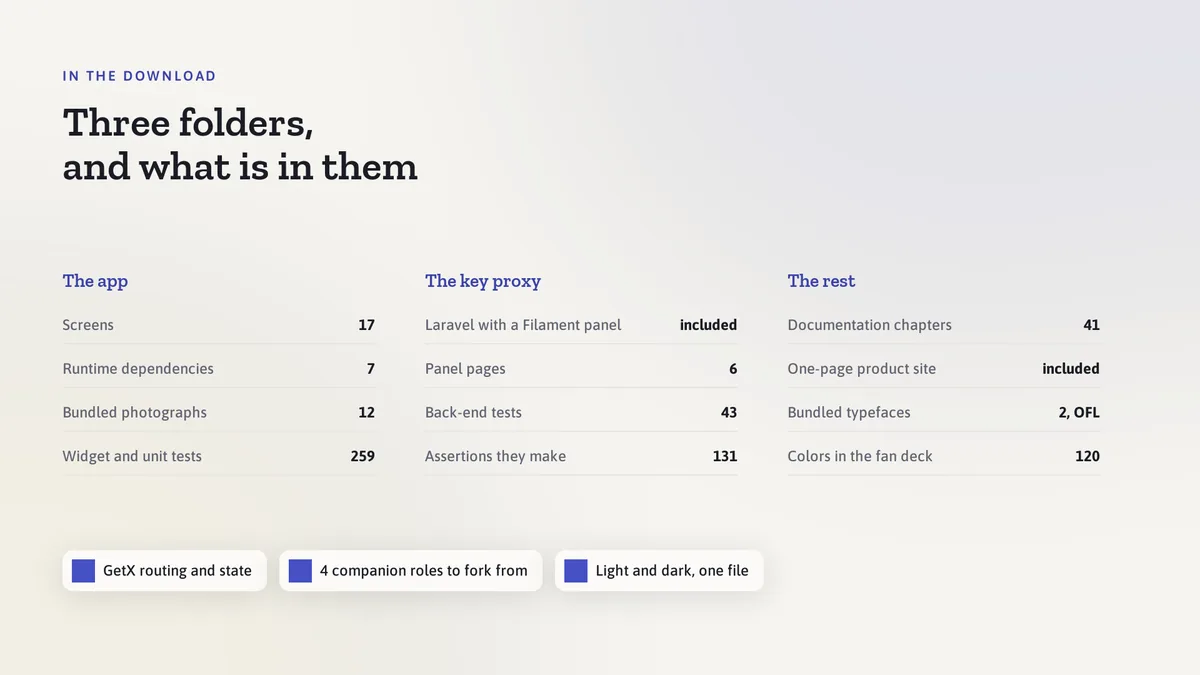The width and height of the screenshot is (1200, 675).
Task: Select the GetX routing and state chip
Action: coord(165,571)
